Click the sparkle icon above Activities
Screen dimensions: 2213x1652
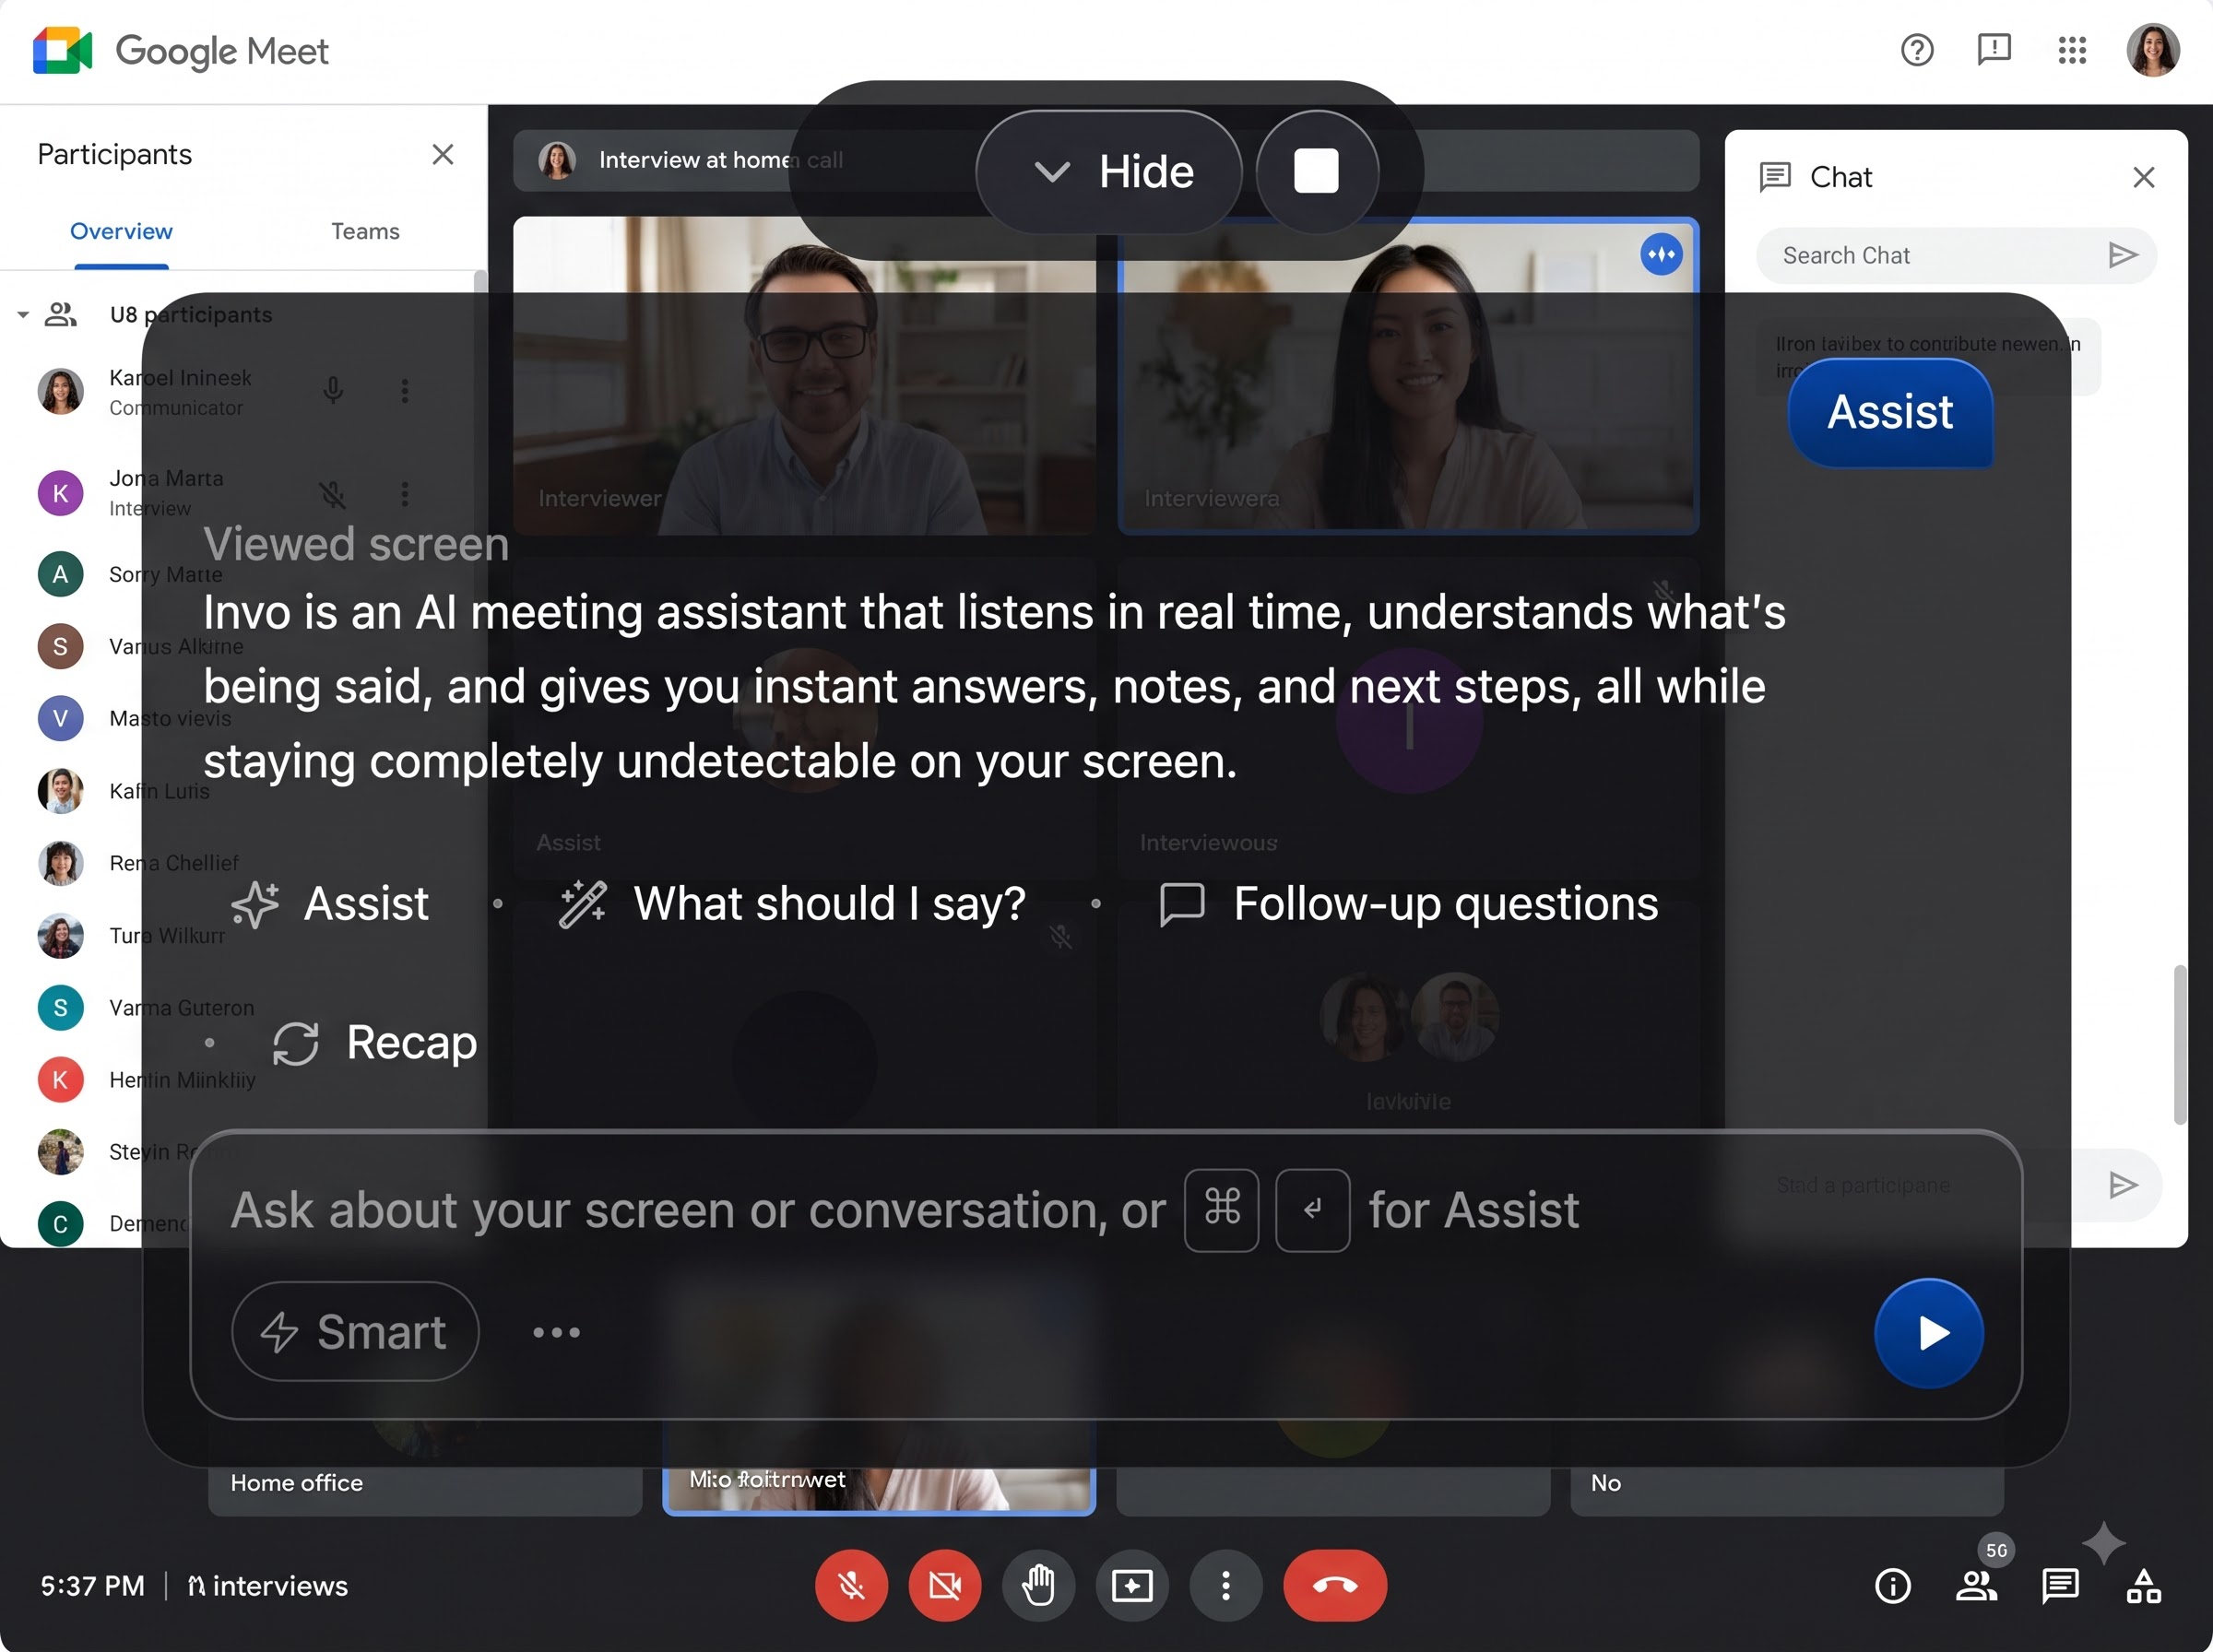click(x=2103, y=1544)
